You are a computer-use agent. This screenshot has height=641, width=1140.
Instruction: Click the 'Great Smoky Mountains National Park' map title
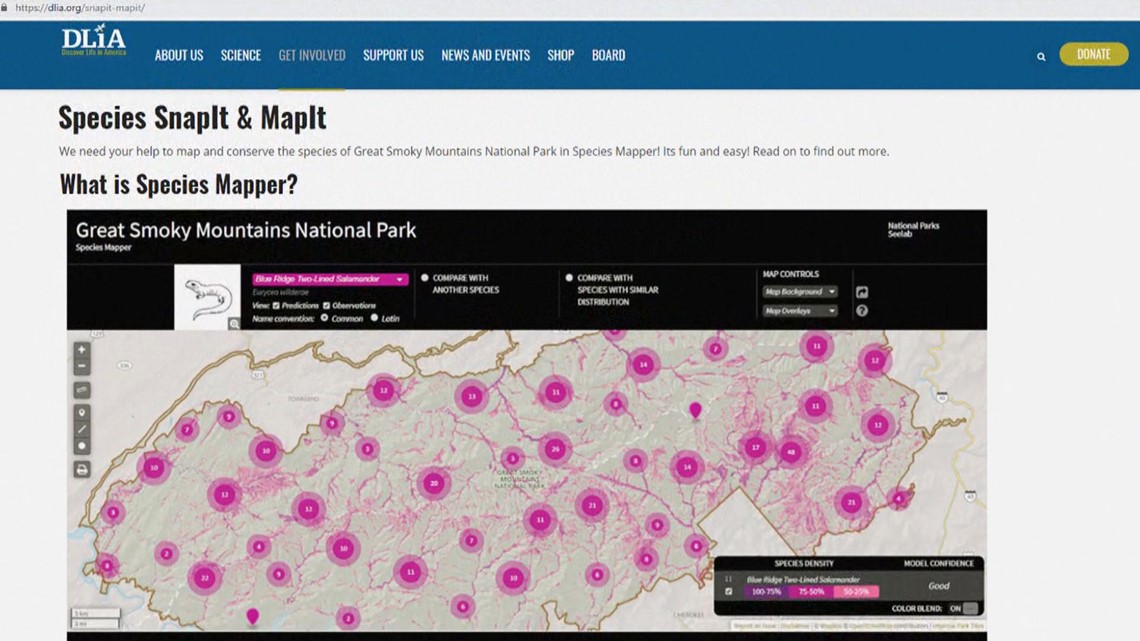tap(246, 230)
